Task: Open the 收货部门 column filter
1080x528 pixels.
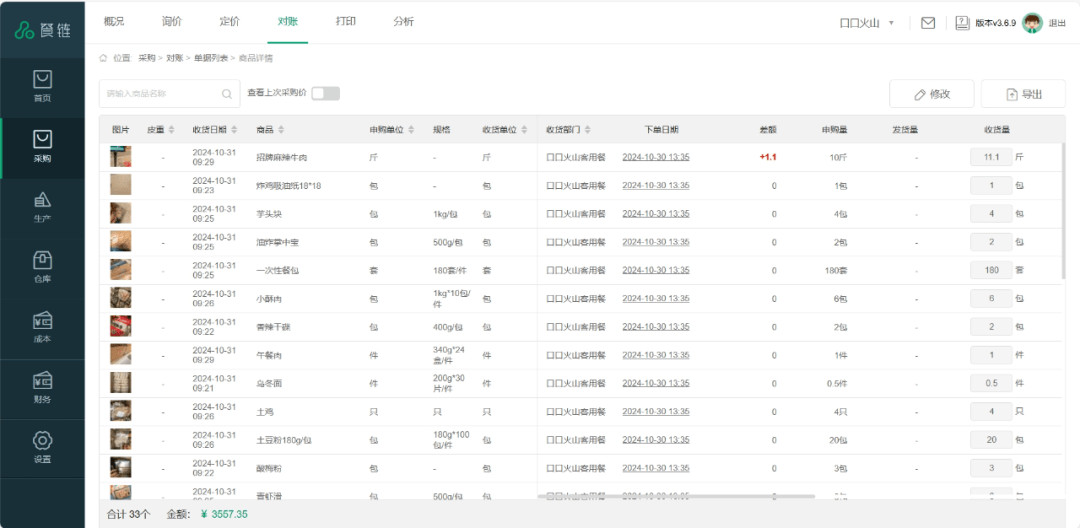Action: coord(587,130)
